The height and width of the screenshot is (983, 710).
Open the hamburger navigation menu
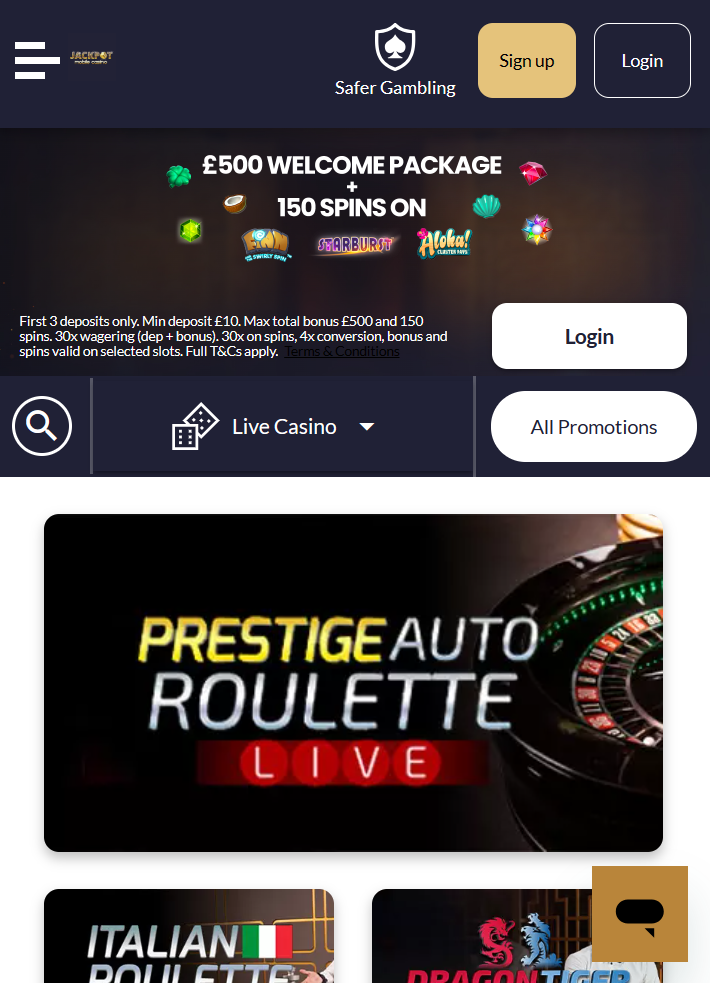click(x=37, y=60)
